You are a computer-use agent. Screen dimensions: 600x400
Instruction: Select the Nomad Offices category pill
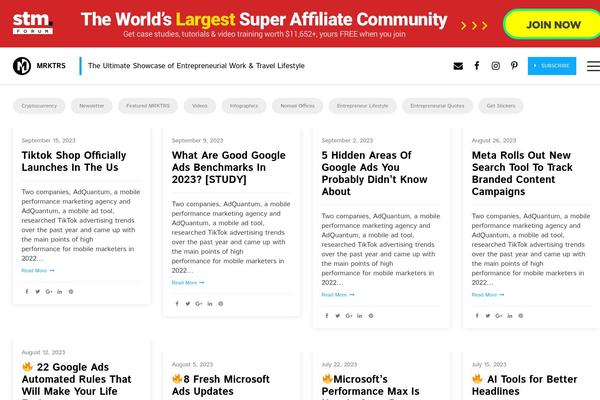[297, 106]
